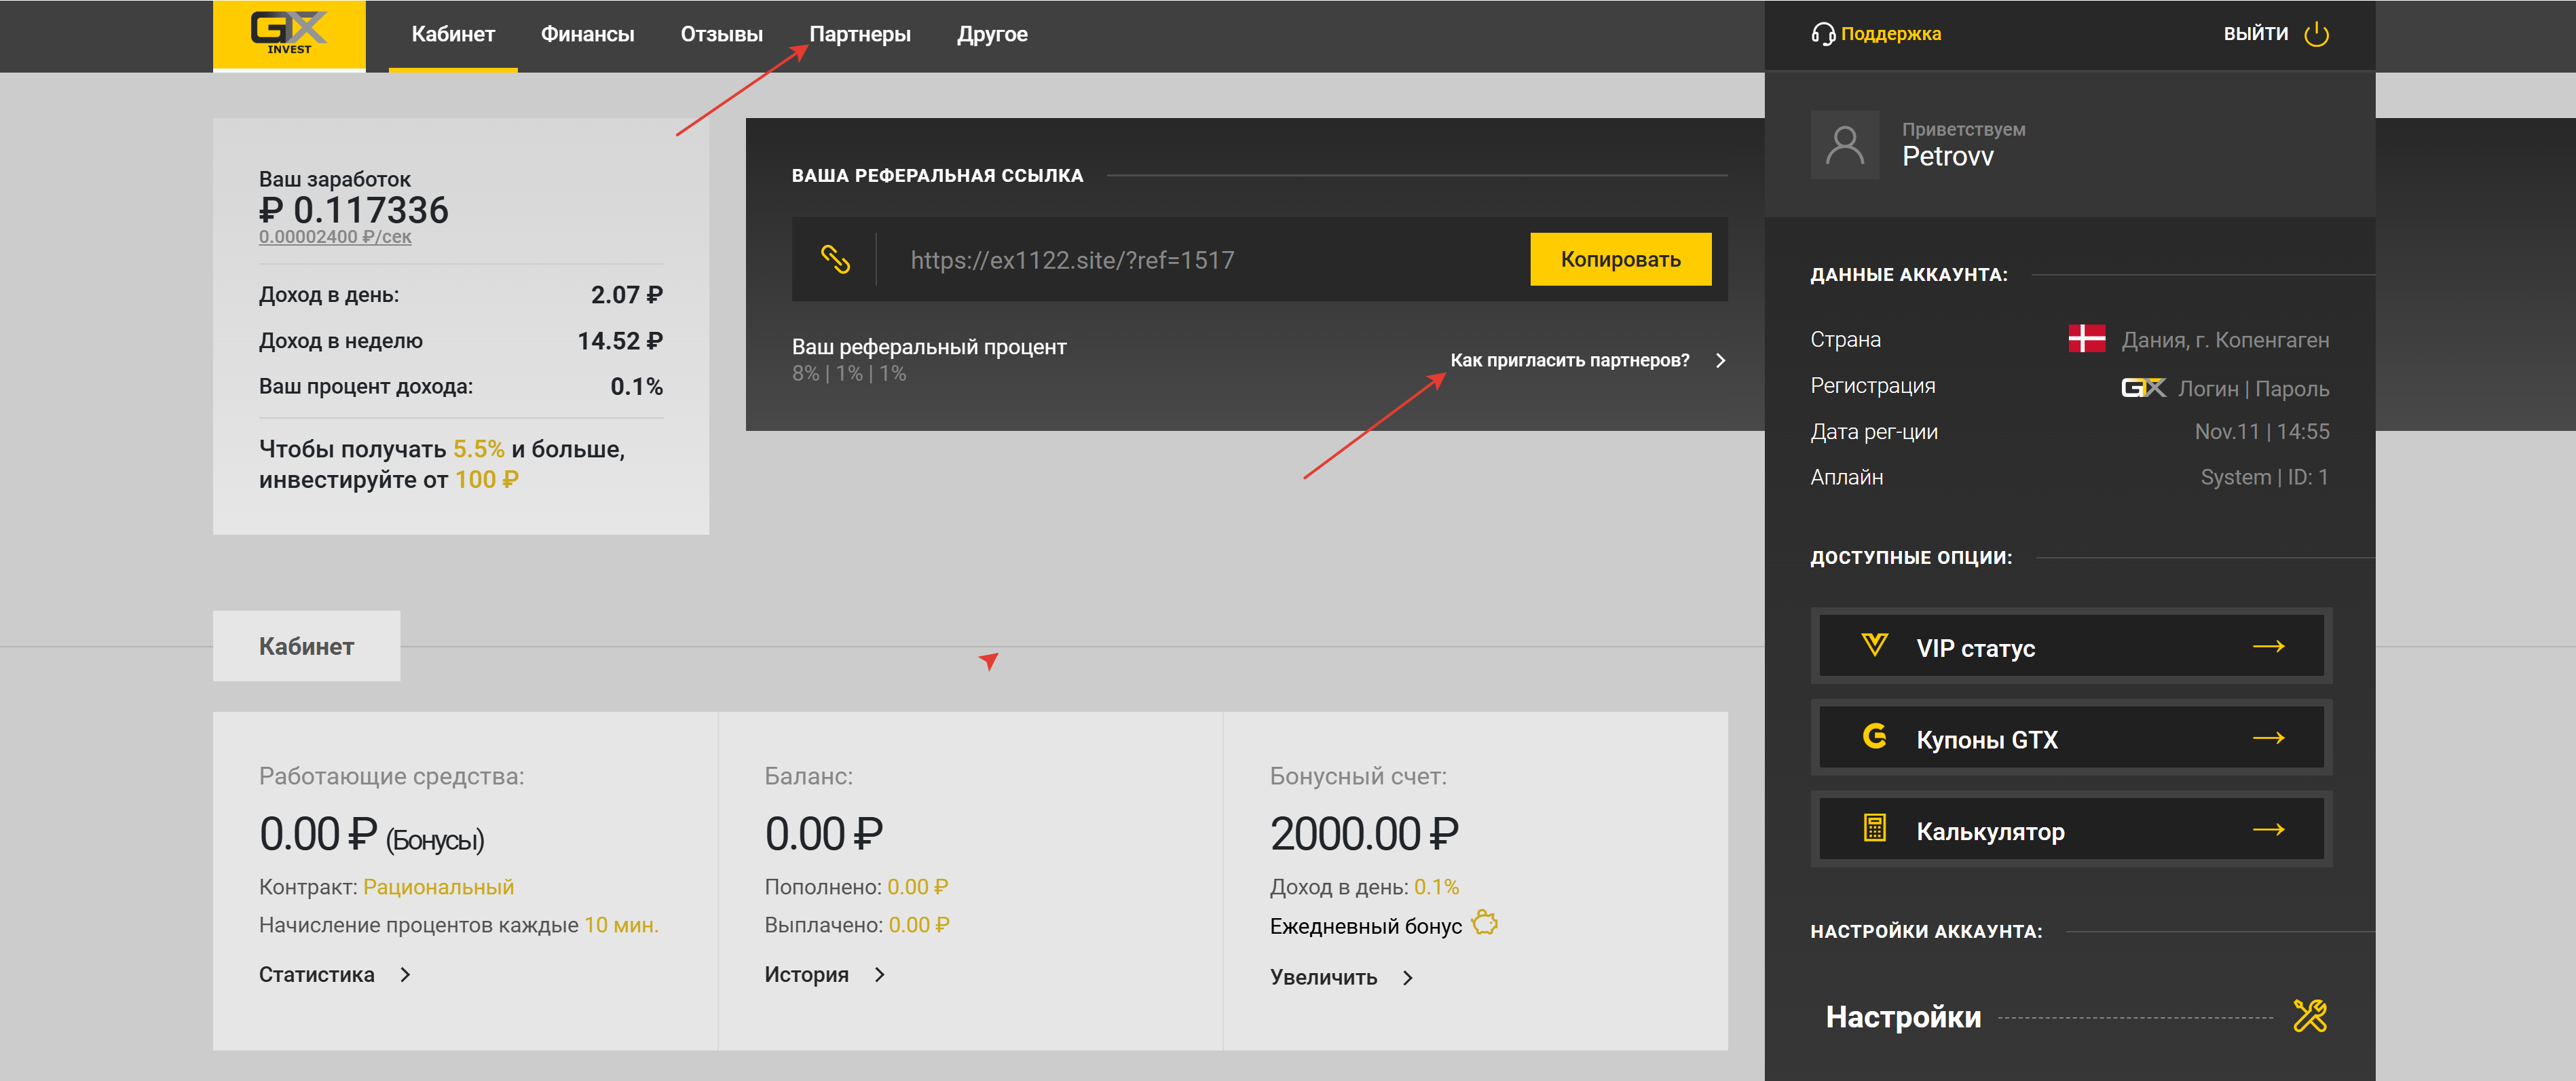The width and height of the screenshot is (2576, 1081).
Task: Click ВЫЙТИ to log out
Action: [2255, 34]
